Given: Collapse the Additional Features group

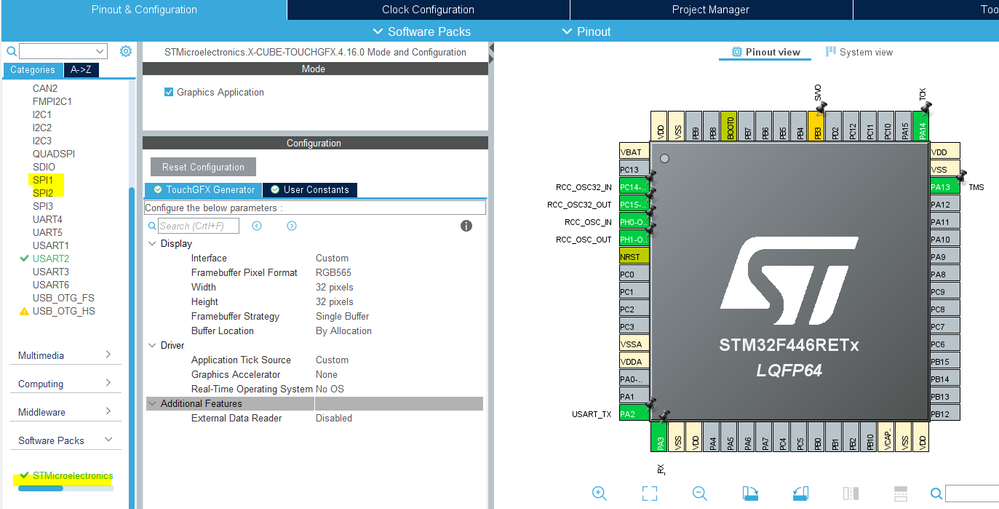Looking at the screenshot, I should [x=152, y=403].
